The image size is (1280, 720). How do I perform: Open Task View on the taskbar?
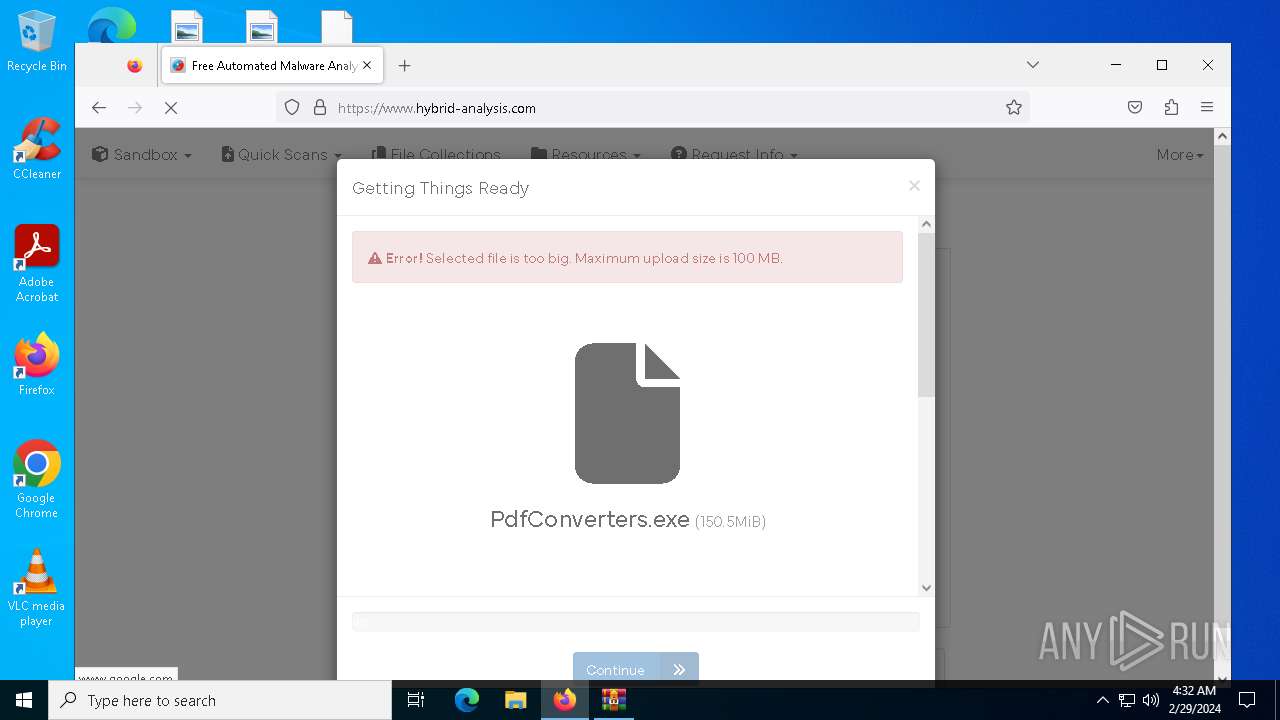[x=416, y=700]
